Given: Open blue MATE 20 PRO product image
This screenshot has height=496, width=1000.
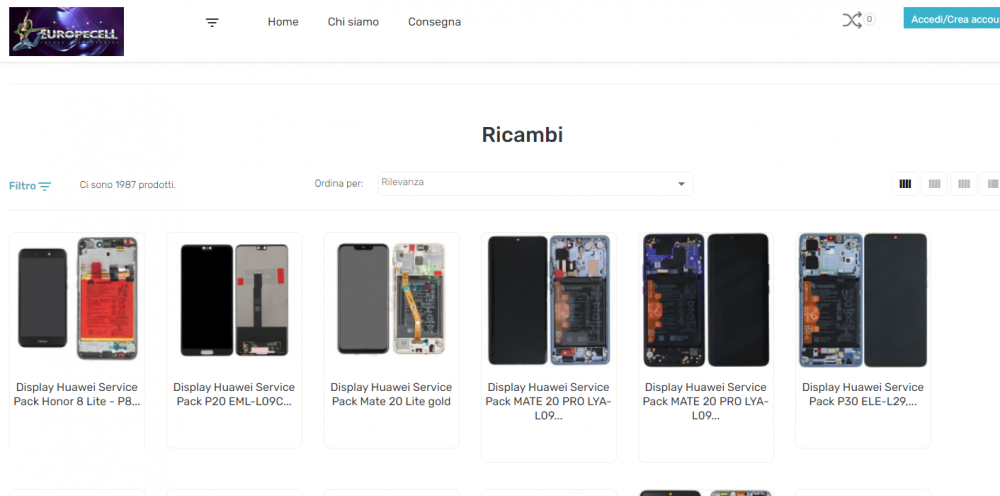Looking at the screenshot, I should tap(549, 300).
